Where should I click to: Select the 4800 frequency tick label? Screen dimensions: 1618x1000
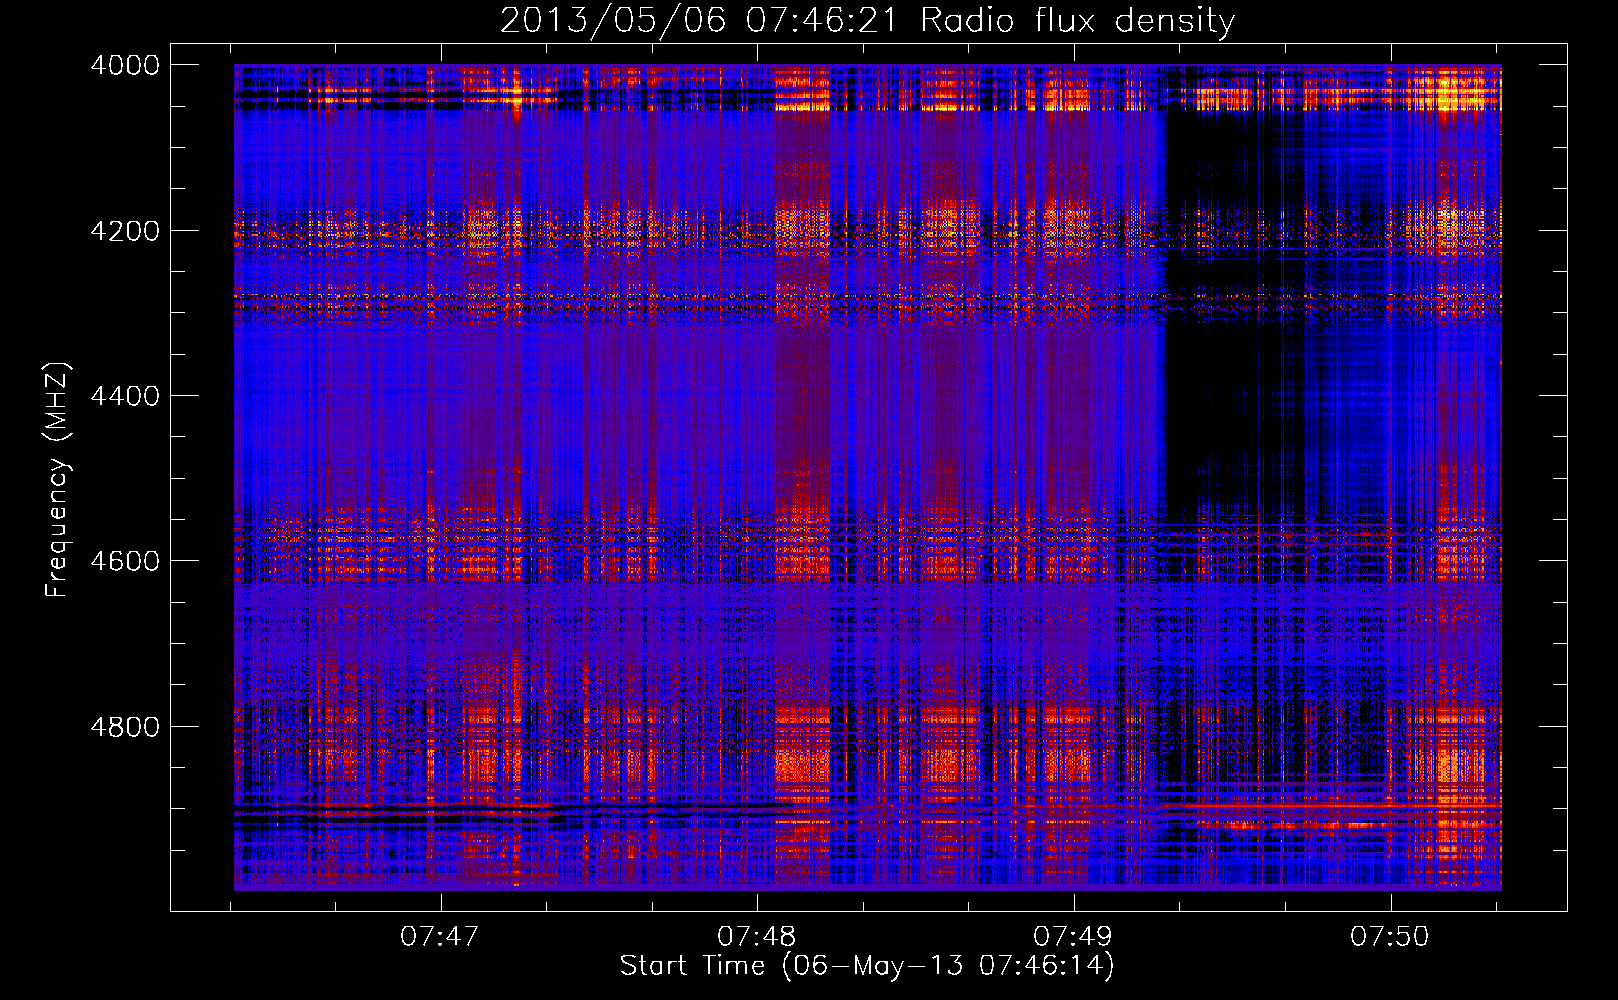125,727
